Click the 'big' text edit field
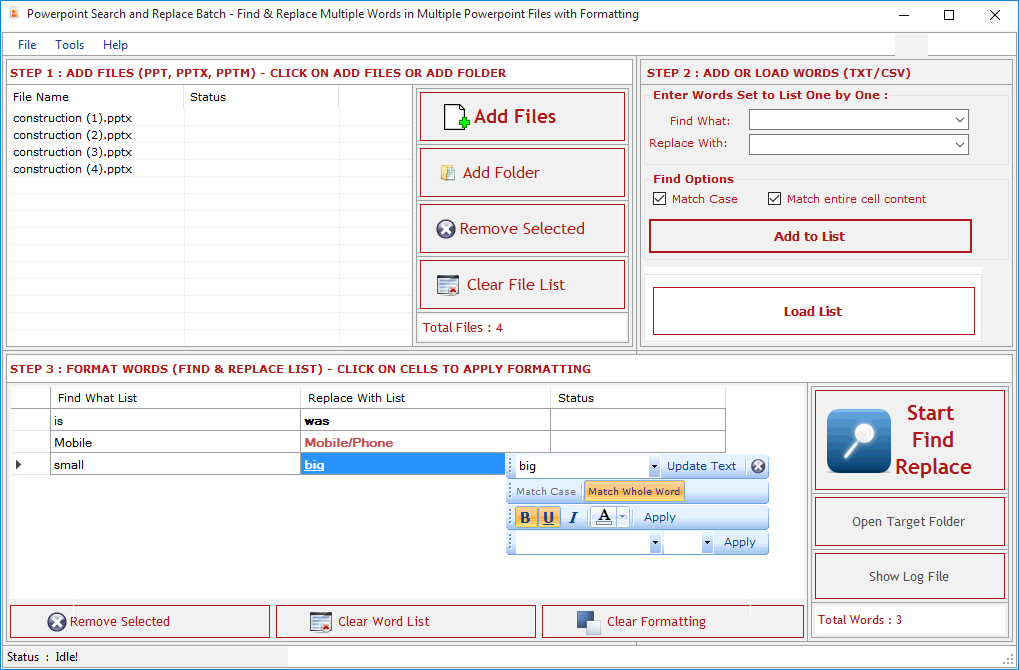This screenshot has height=670, width=1019. point(582,466)
